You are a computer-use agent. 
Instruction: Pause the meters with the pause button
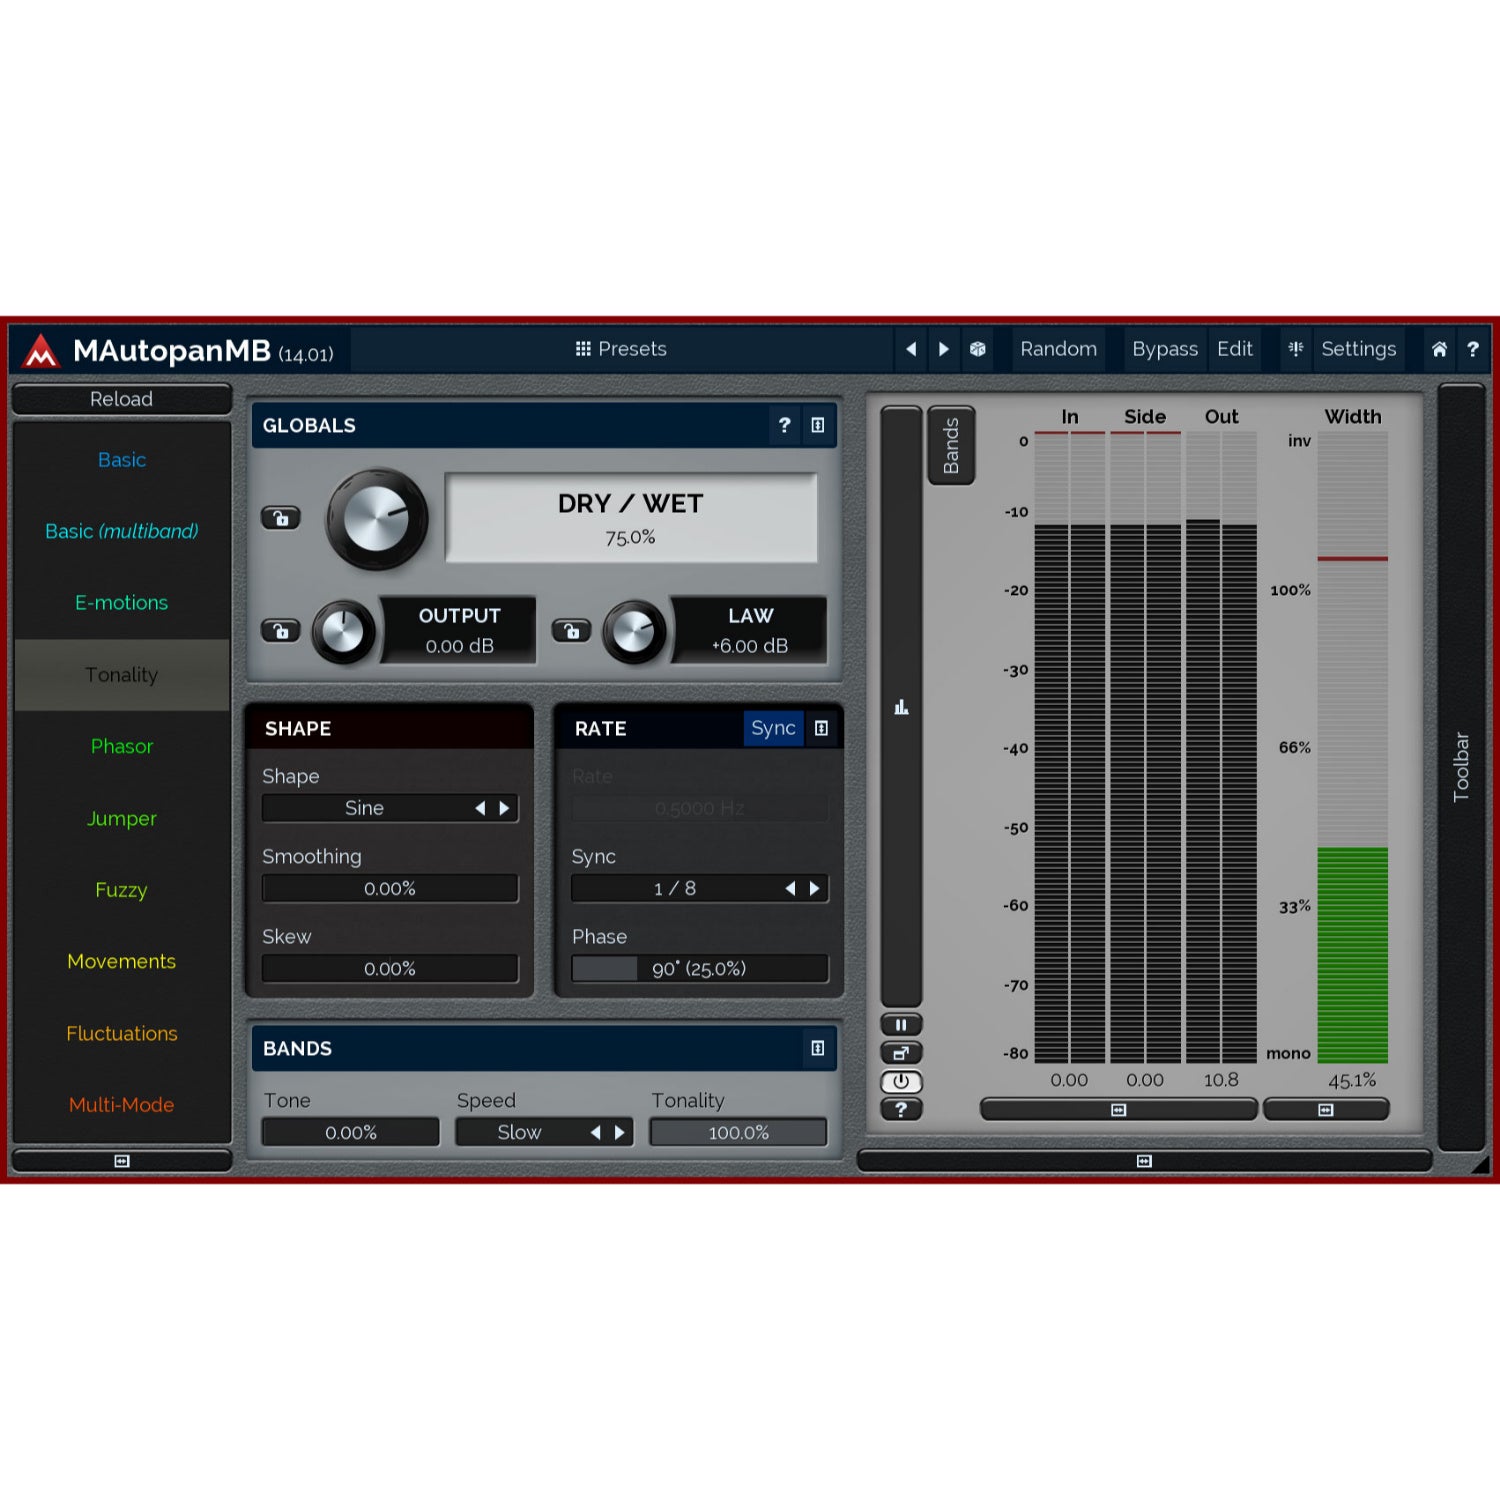(901, 1025)
